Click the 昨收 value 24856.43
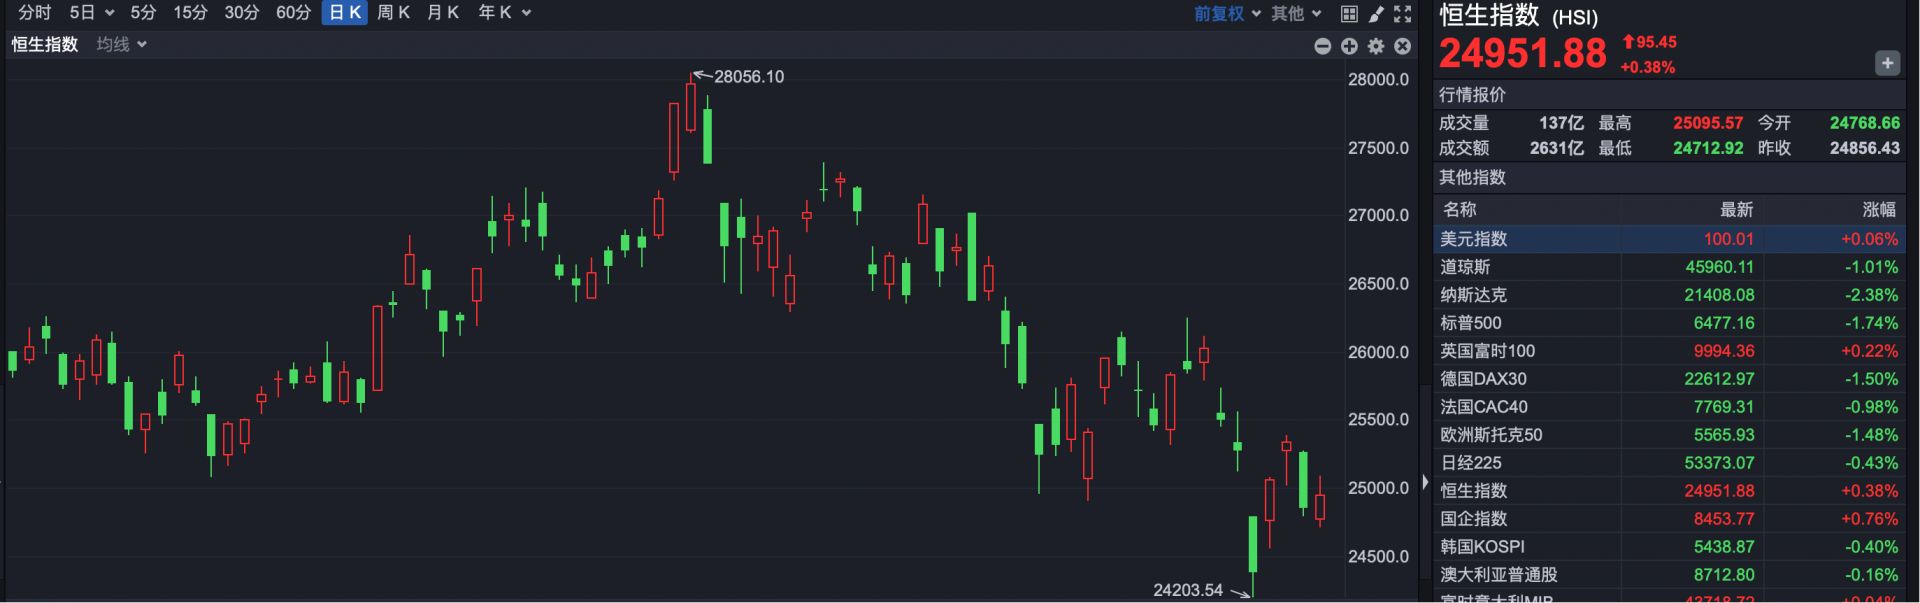 click(x=1865, y=148)
